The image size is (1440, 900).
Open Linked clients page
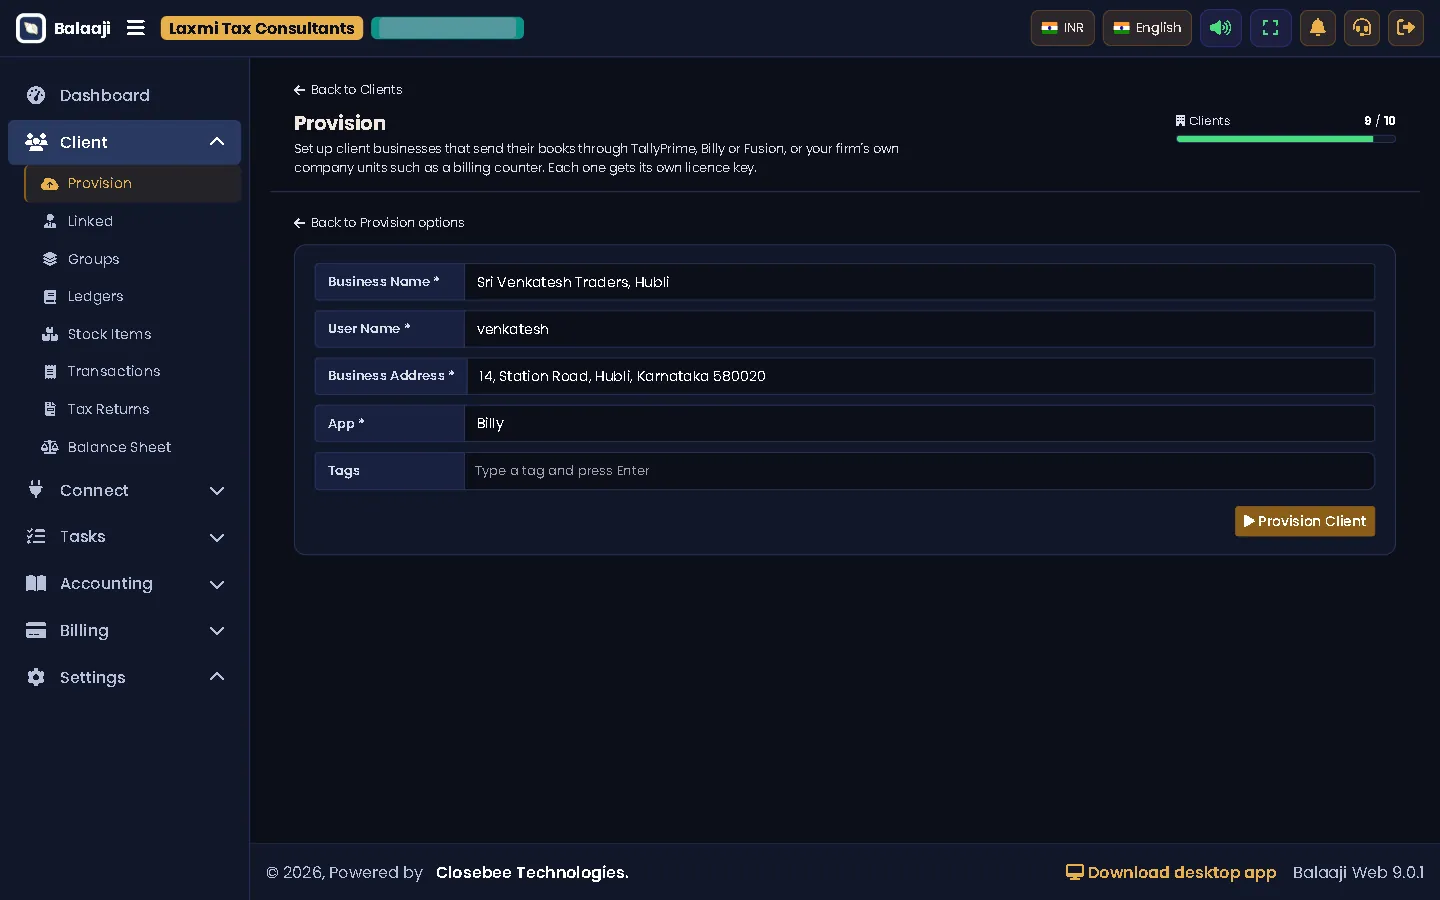pos(132,221)
